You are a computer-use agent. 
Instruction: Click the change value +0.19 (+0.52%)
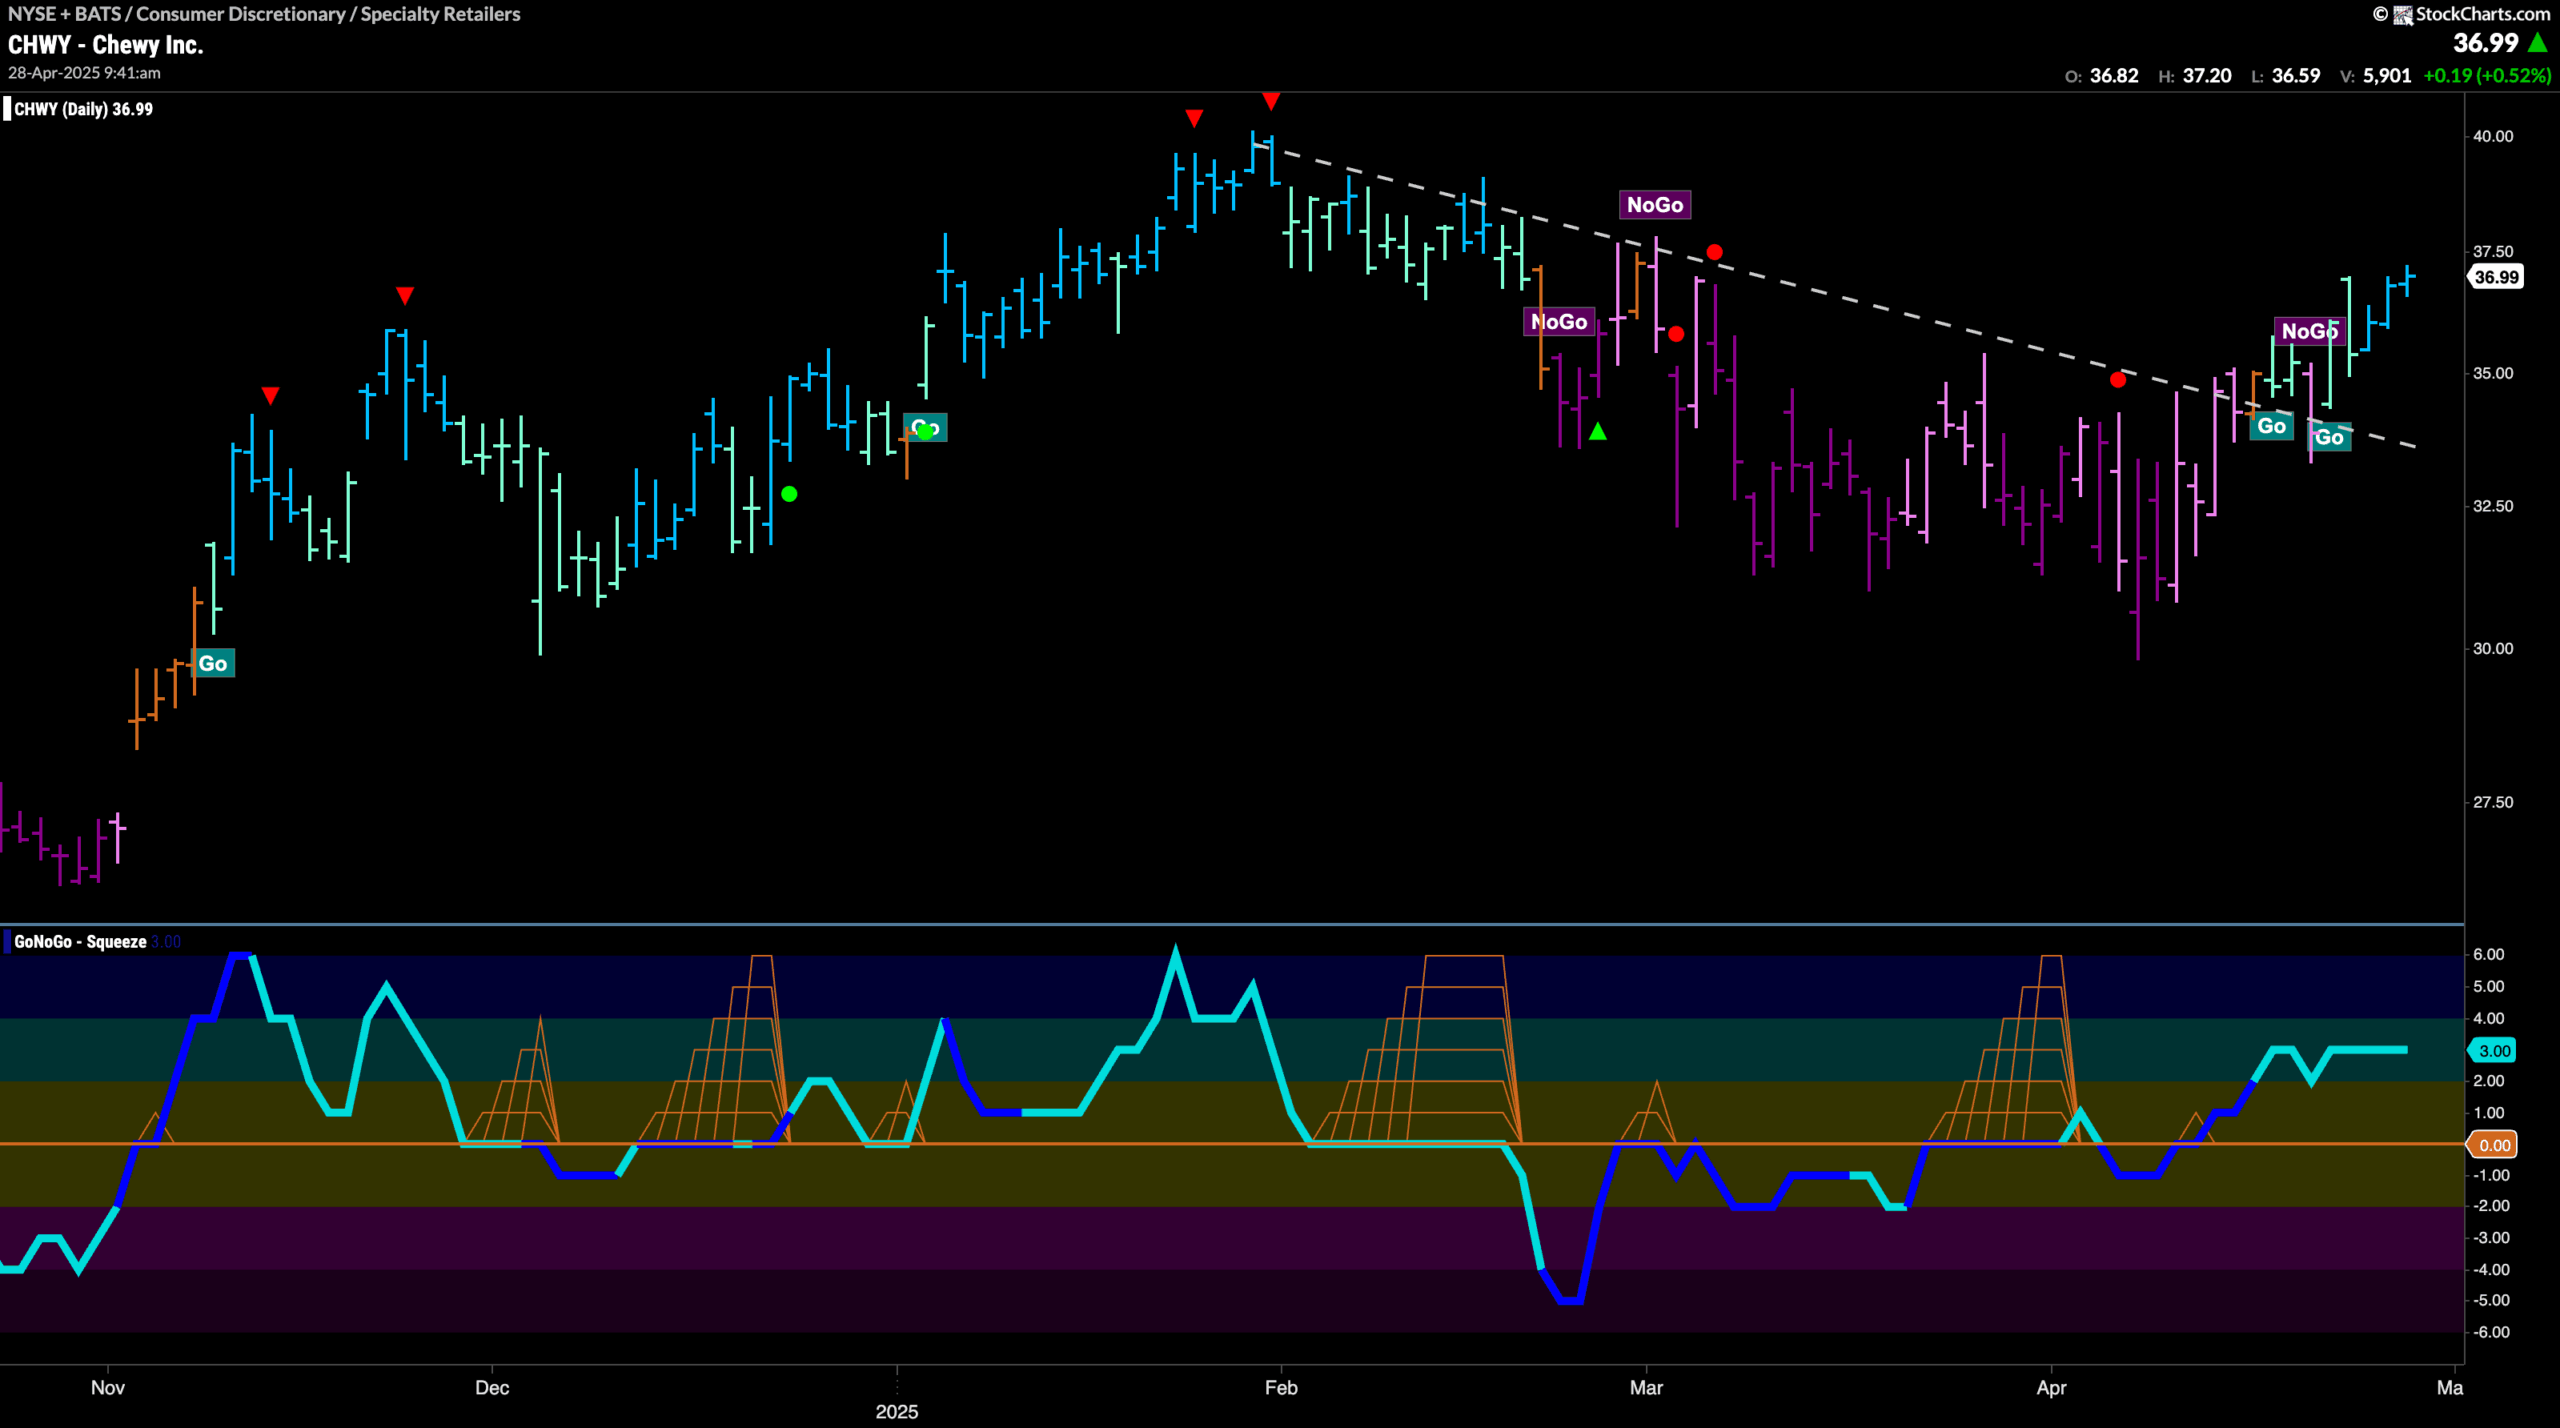click(2487, 76)
